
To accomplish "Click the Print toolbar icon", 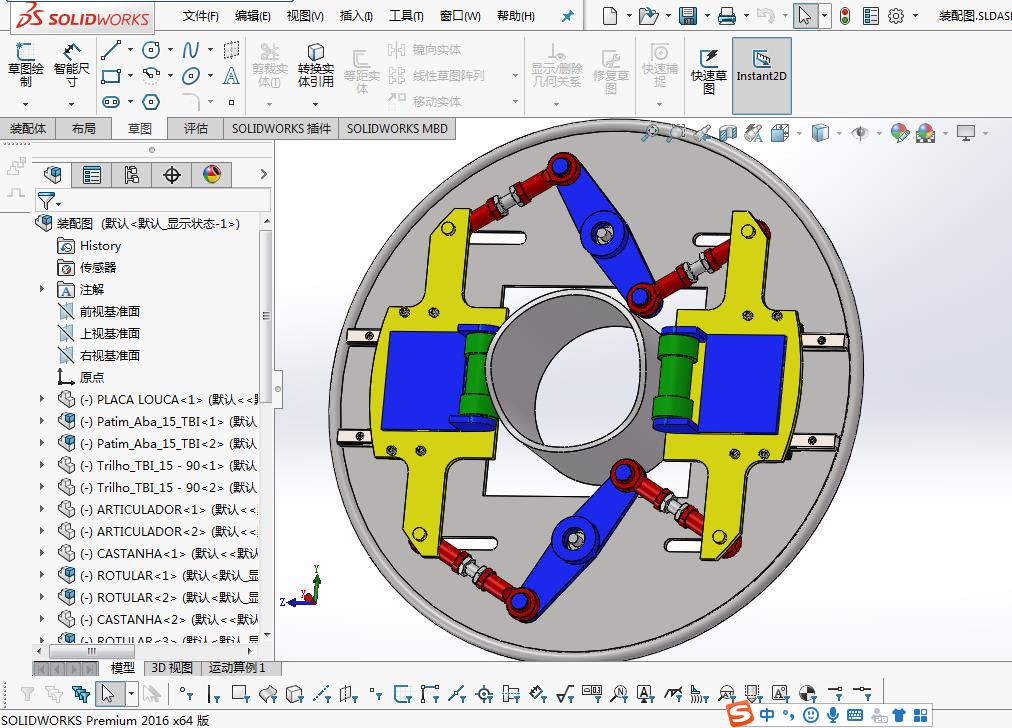I will pos(727,15).
